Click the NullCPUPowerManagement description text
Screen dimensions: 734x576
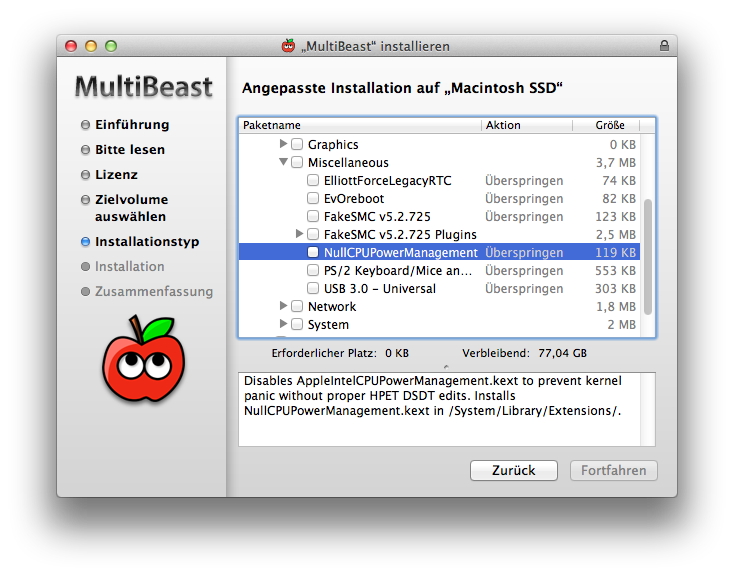(x=433, y=396)
